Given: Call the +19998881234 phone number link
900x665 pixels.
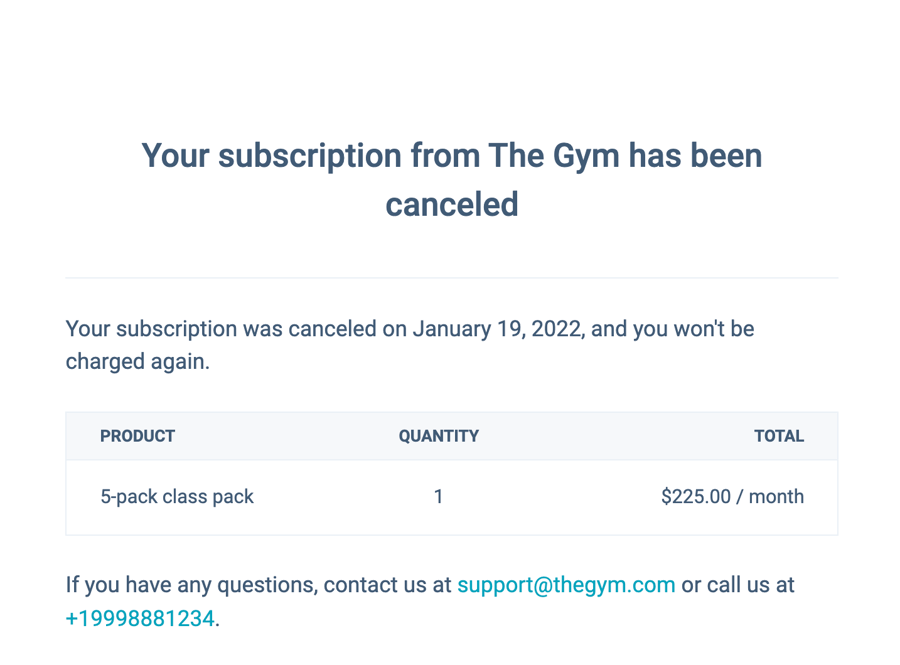Looking at the screenshot, I should click(x=140, y=618).
